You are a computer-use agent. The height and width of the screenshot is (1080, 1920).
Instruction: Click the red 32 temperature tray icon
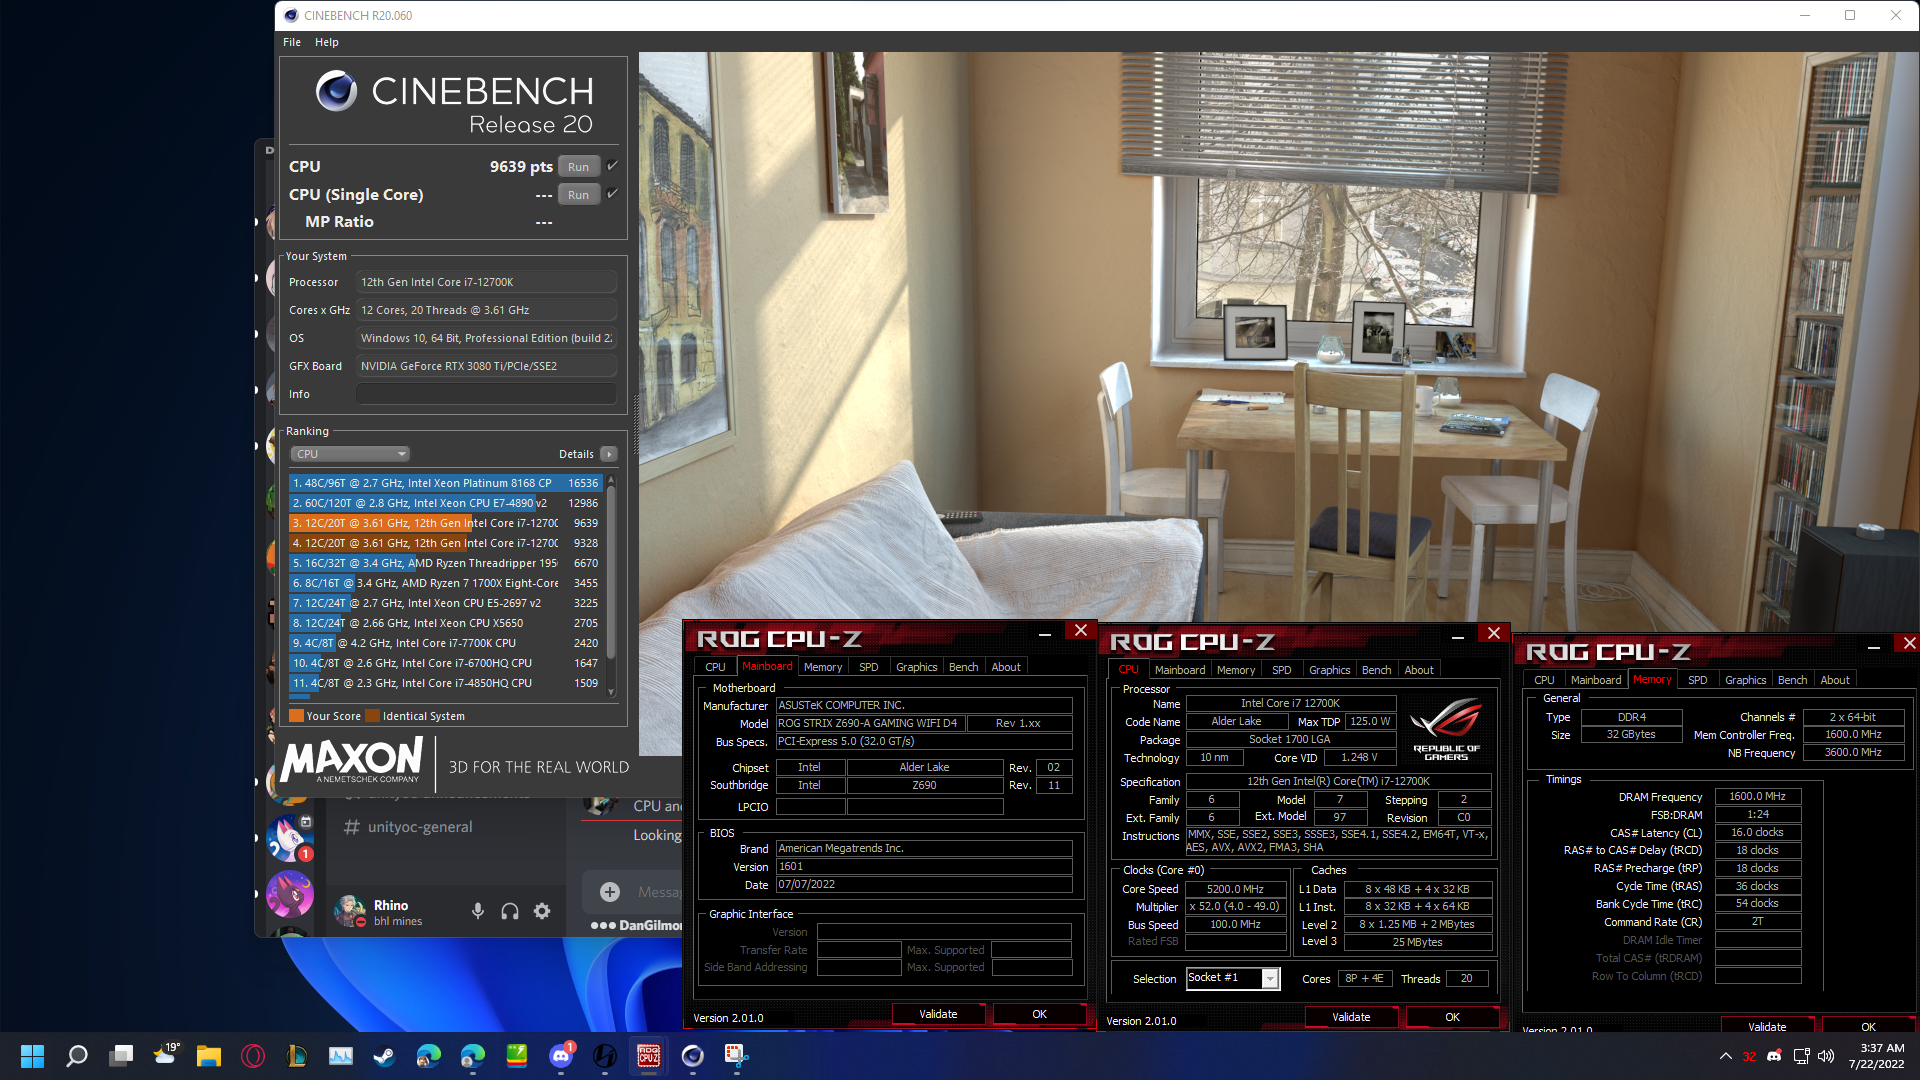click(1749, 1057)
